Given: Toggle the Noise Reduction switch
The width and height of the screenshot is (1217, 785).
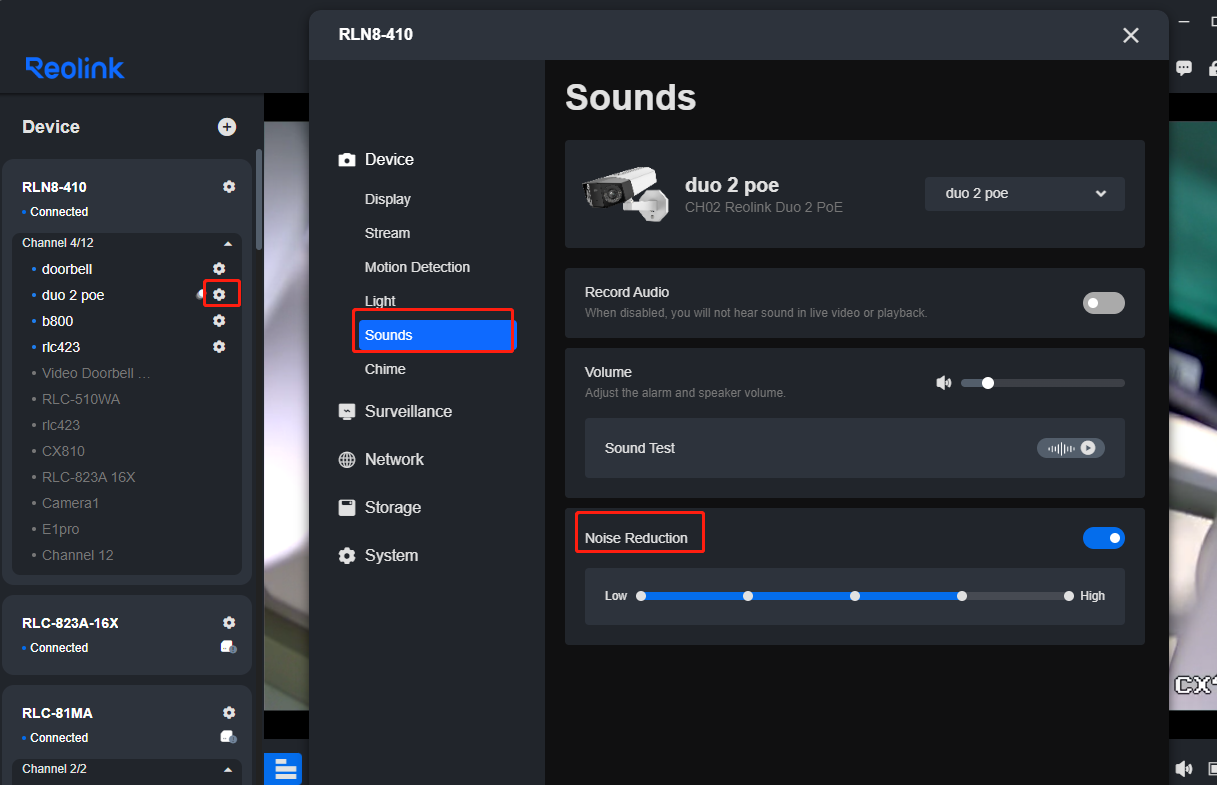Looking at the screenshot, I should [1104, 538].
